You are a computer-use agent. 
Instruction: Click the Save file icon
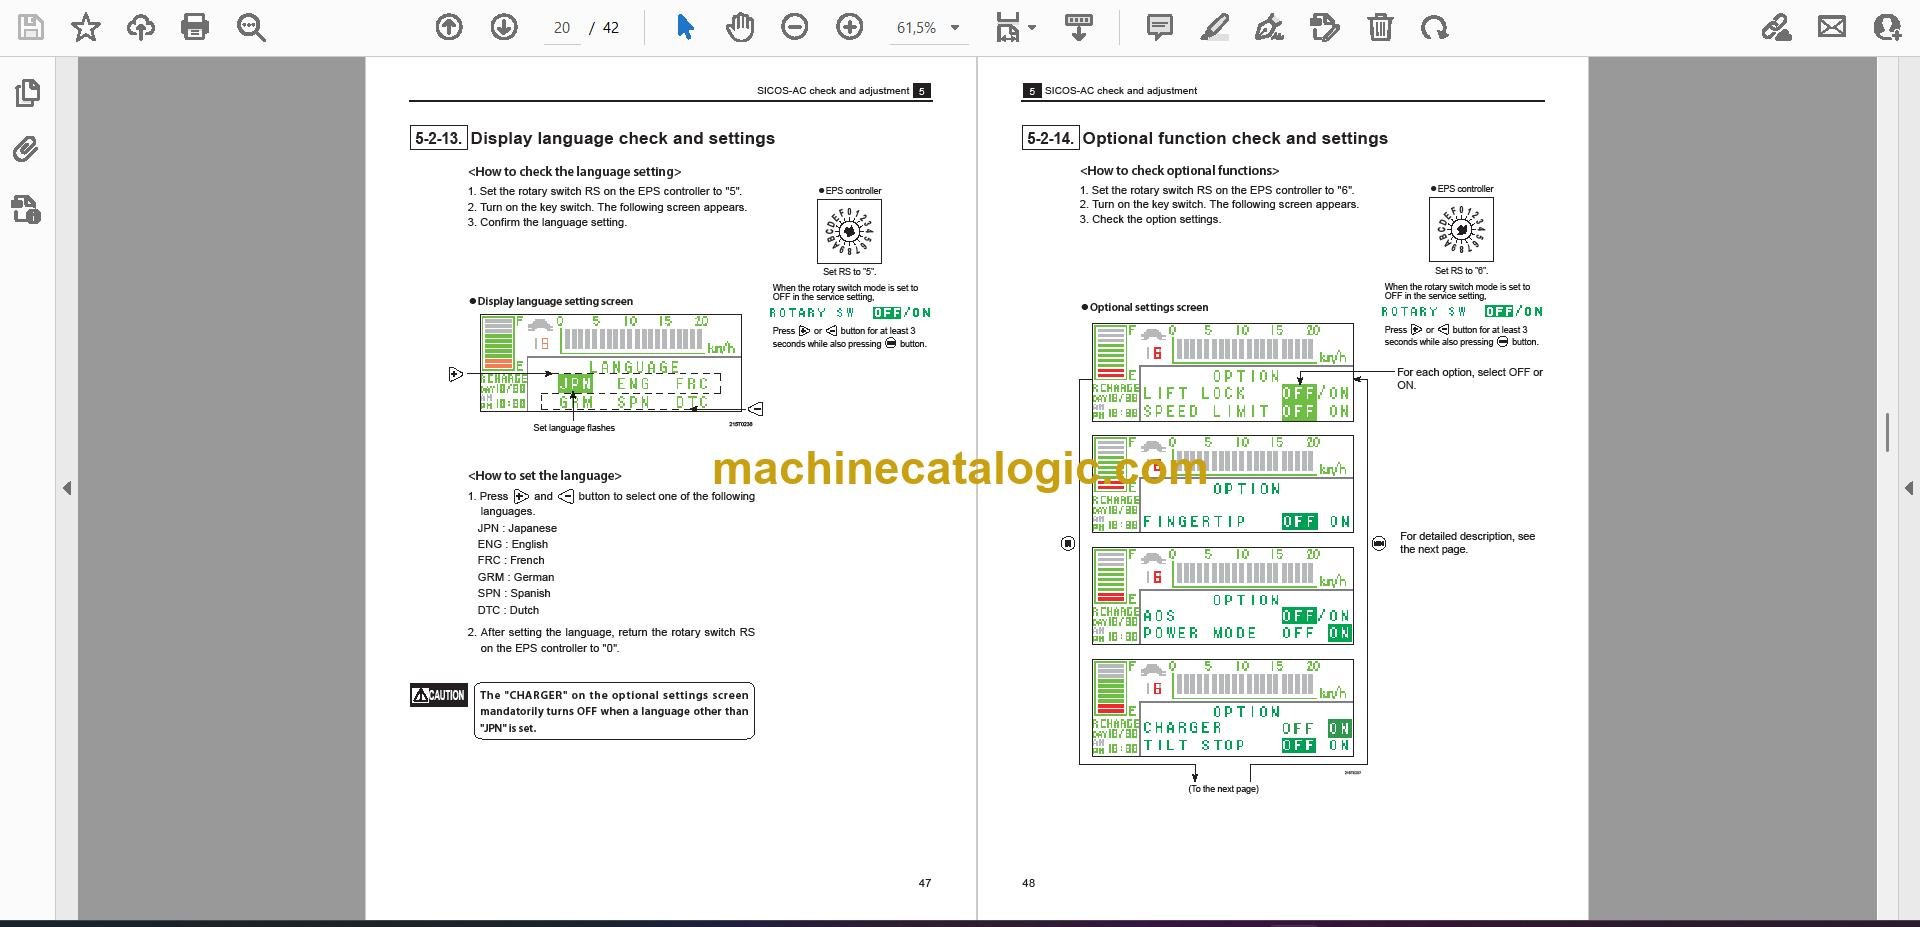pos(31,27)
